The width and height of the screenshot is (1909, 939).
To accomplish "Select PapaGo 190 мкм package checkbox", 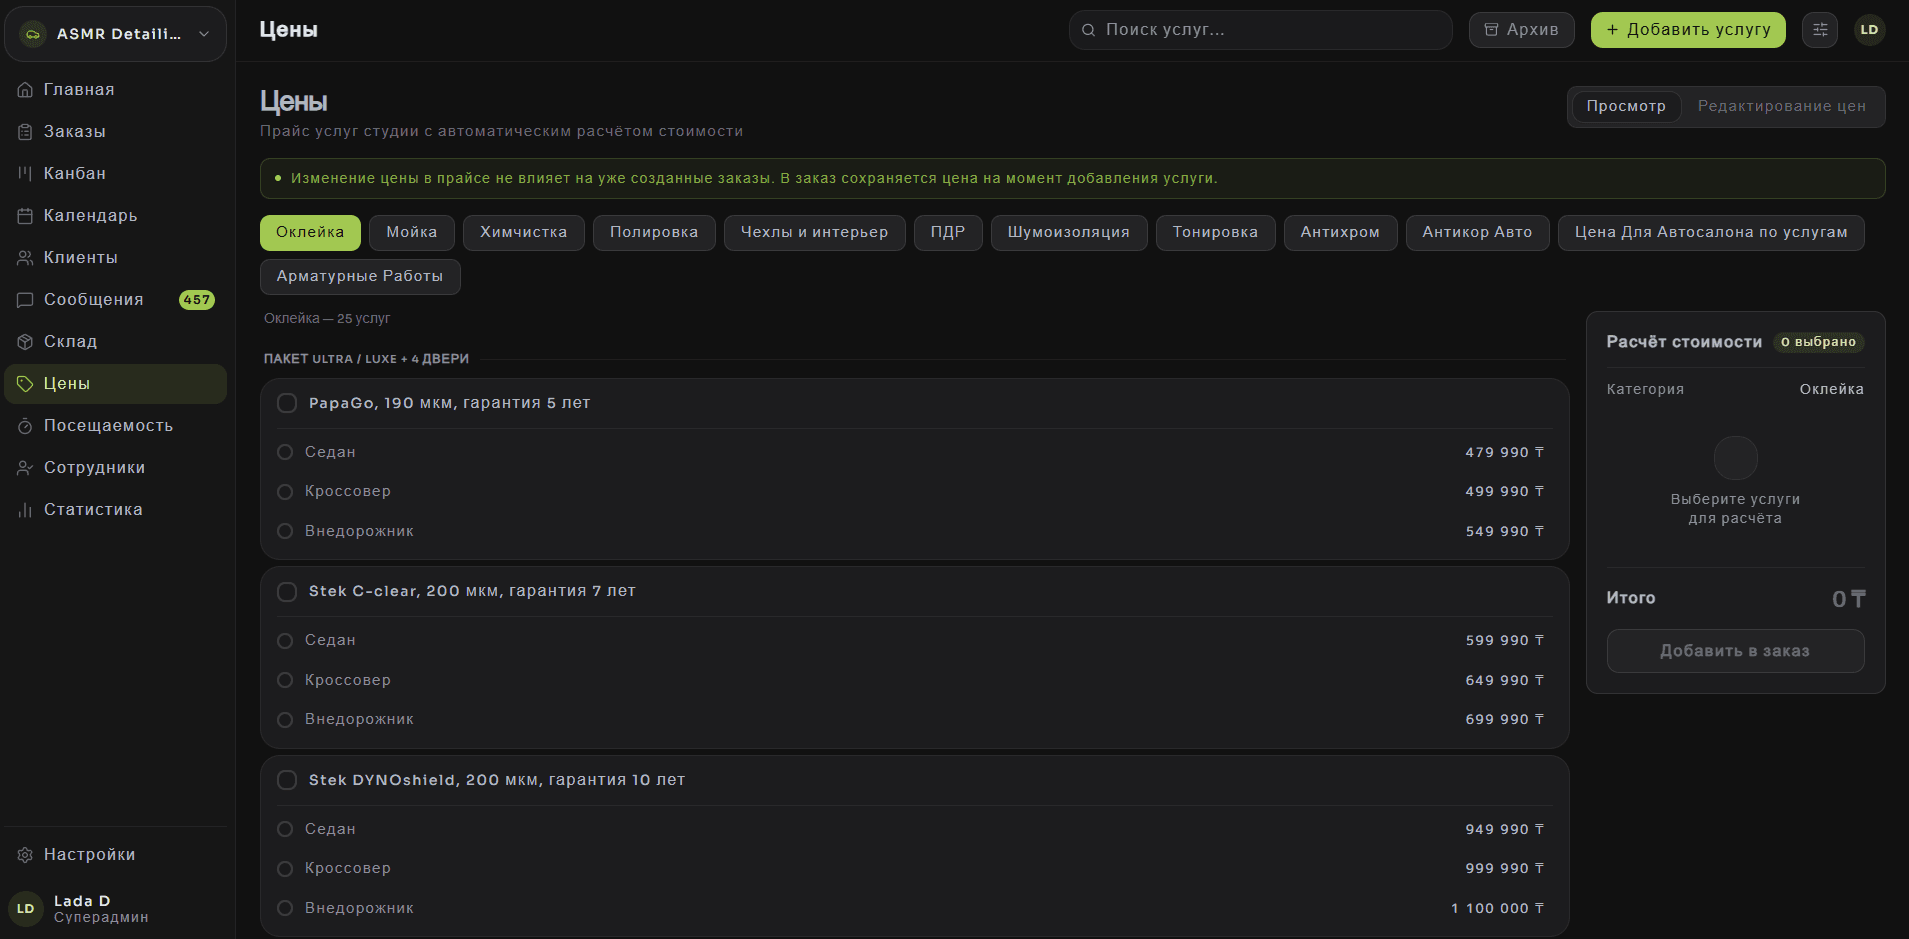I will tap(287, 403).
